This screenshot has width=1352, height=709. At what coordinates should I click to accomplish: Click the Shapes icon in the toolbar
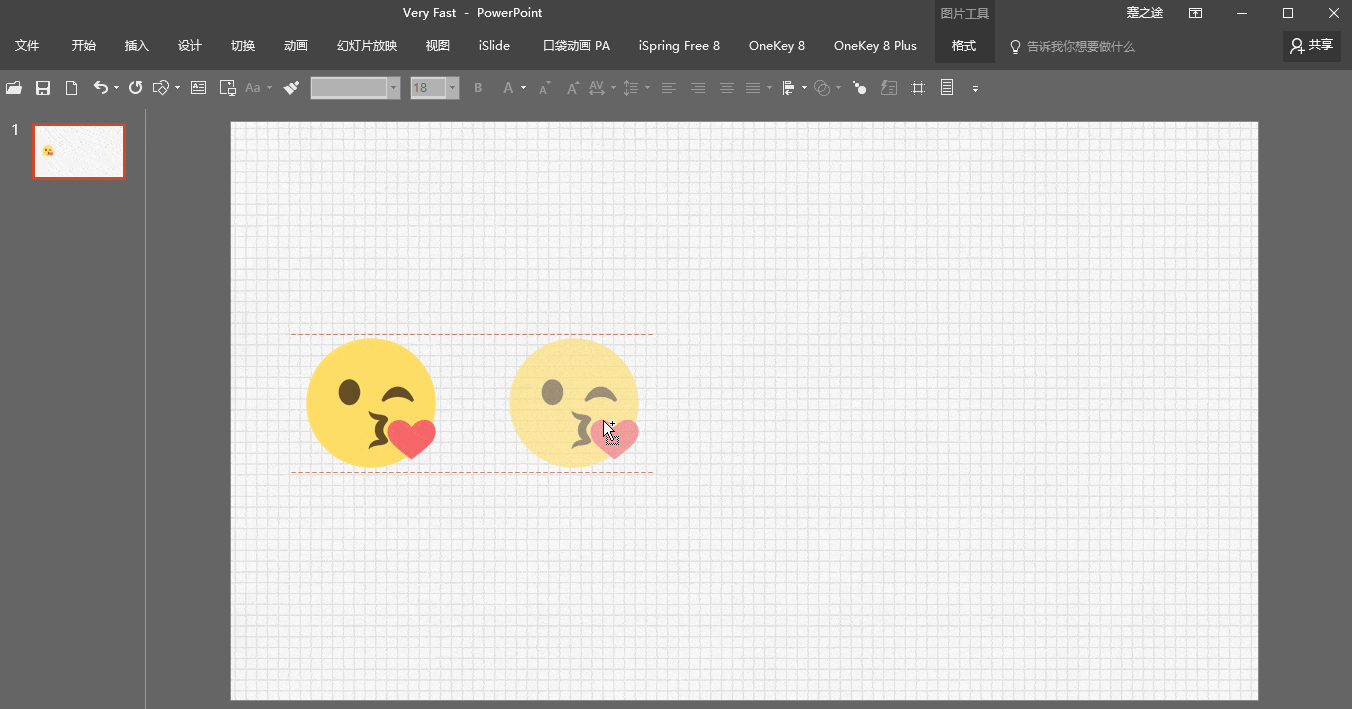pos(161,88)
